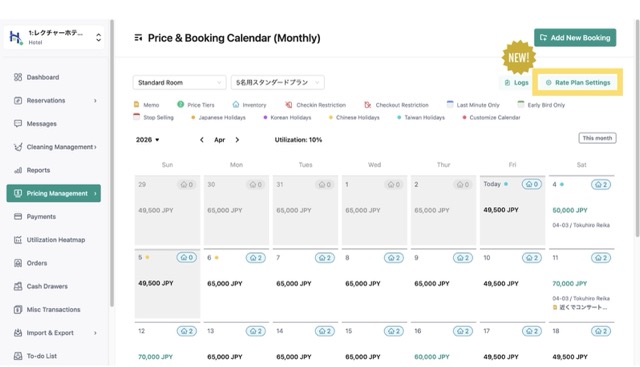Toggle Korean Holidays legend dot

(265, 118)
